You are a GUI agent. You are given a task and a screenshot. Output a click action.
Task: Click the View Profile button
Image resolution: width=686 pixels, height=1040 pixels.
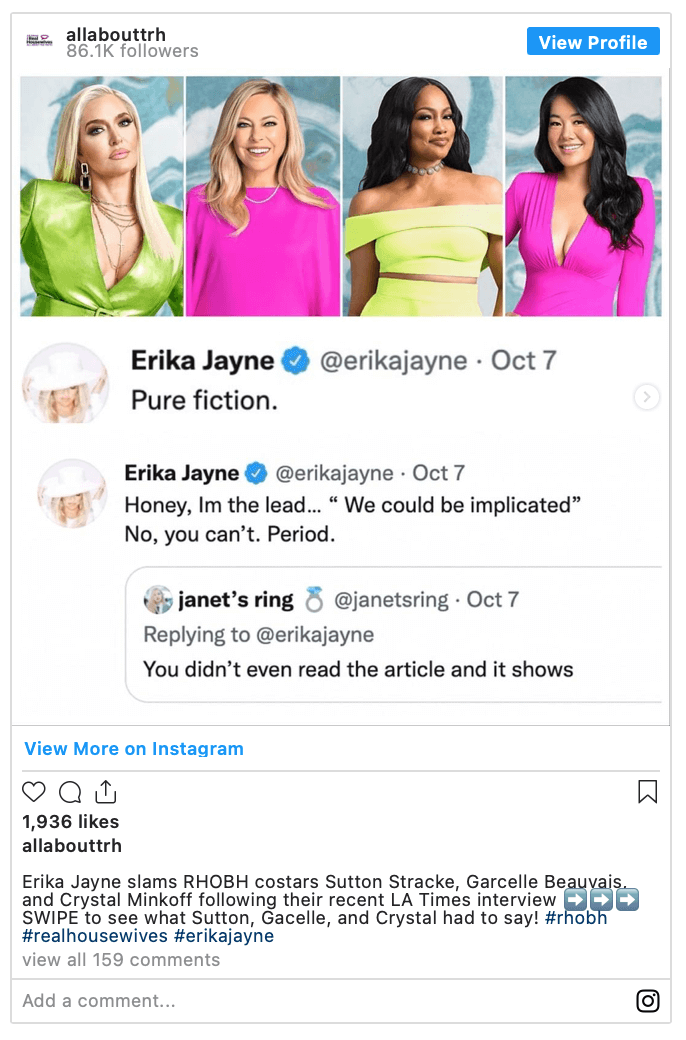[x=593, y=42]
